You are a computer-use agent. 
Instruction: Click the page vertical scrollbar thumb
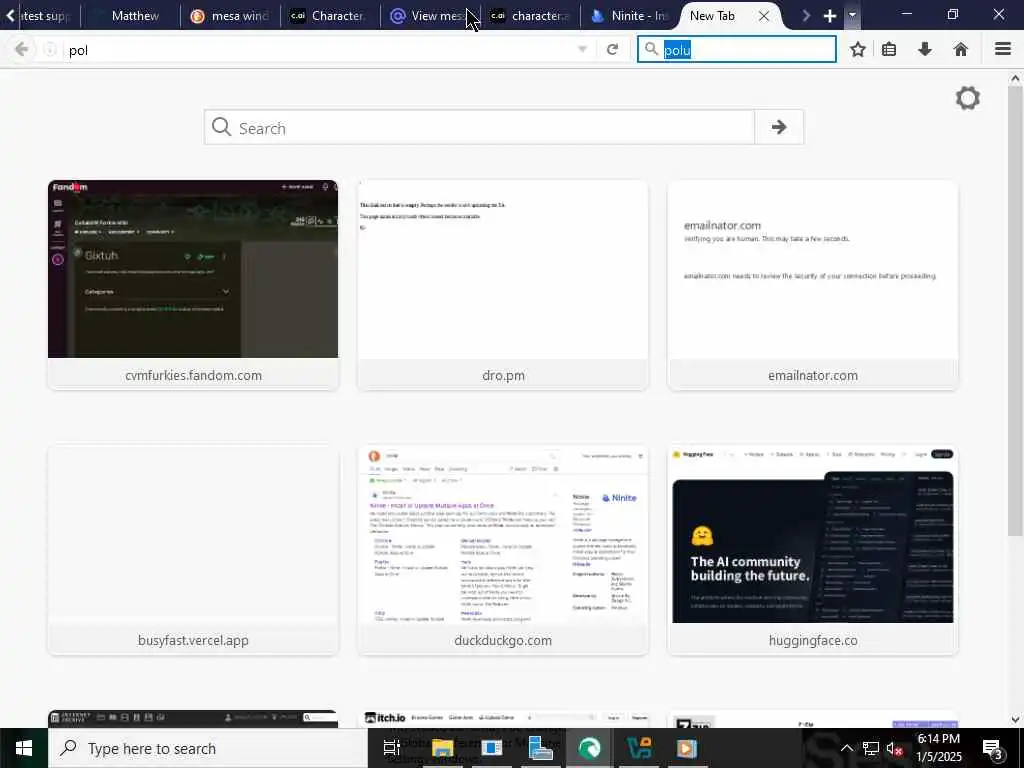(1015, 310)
